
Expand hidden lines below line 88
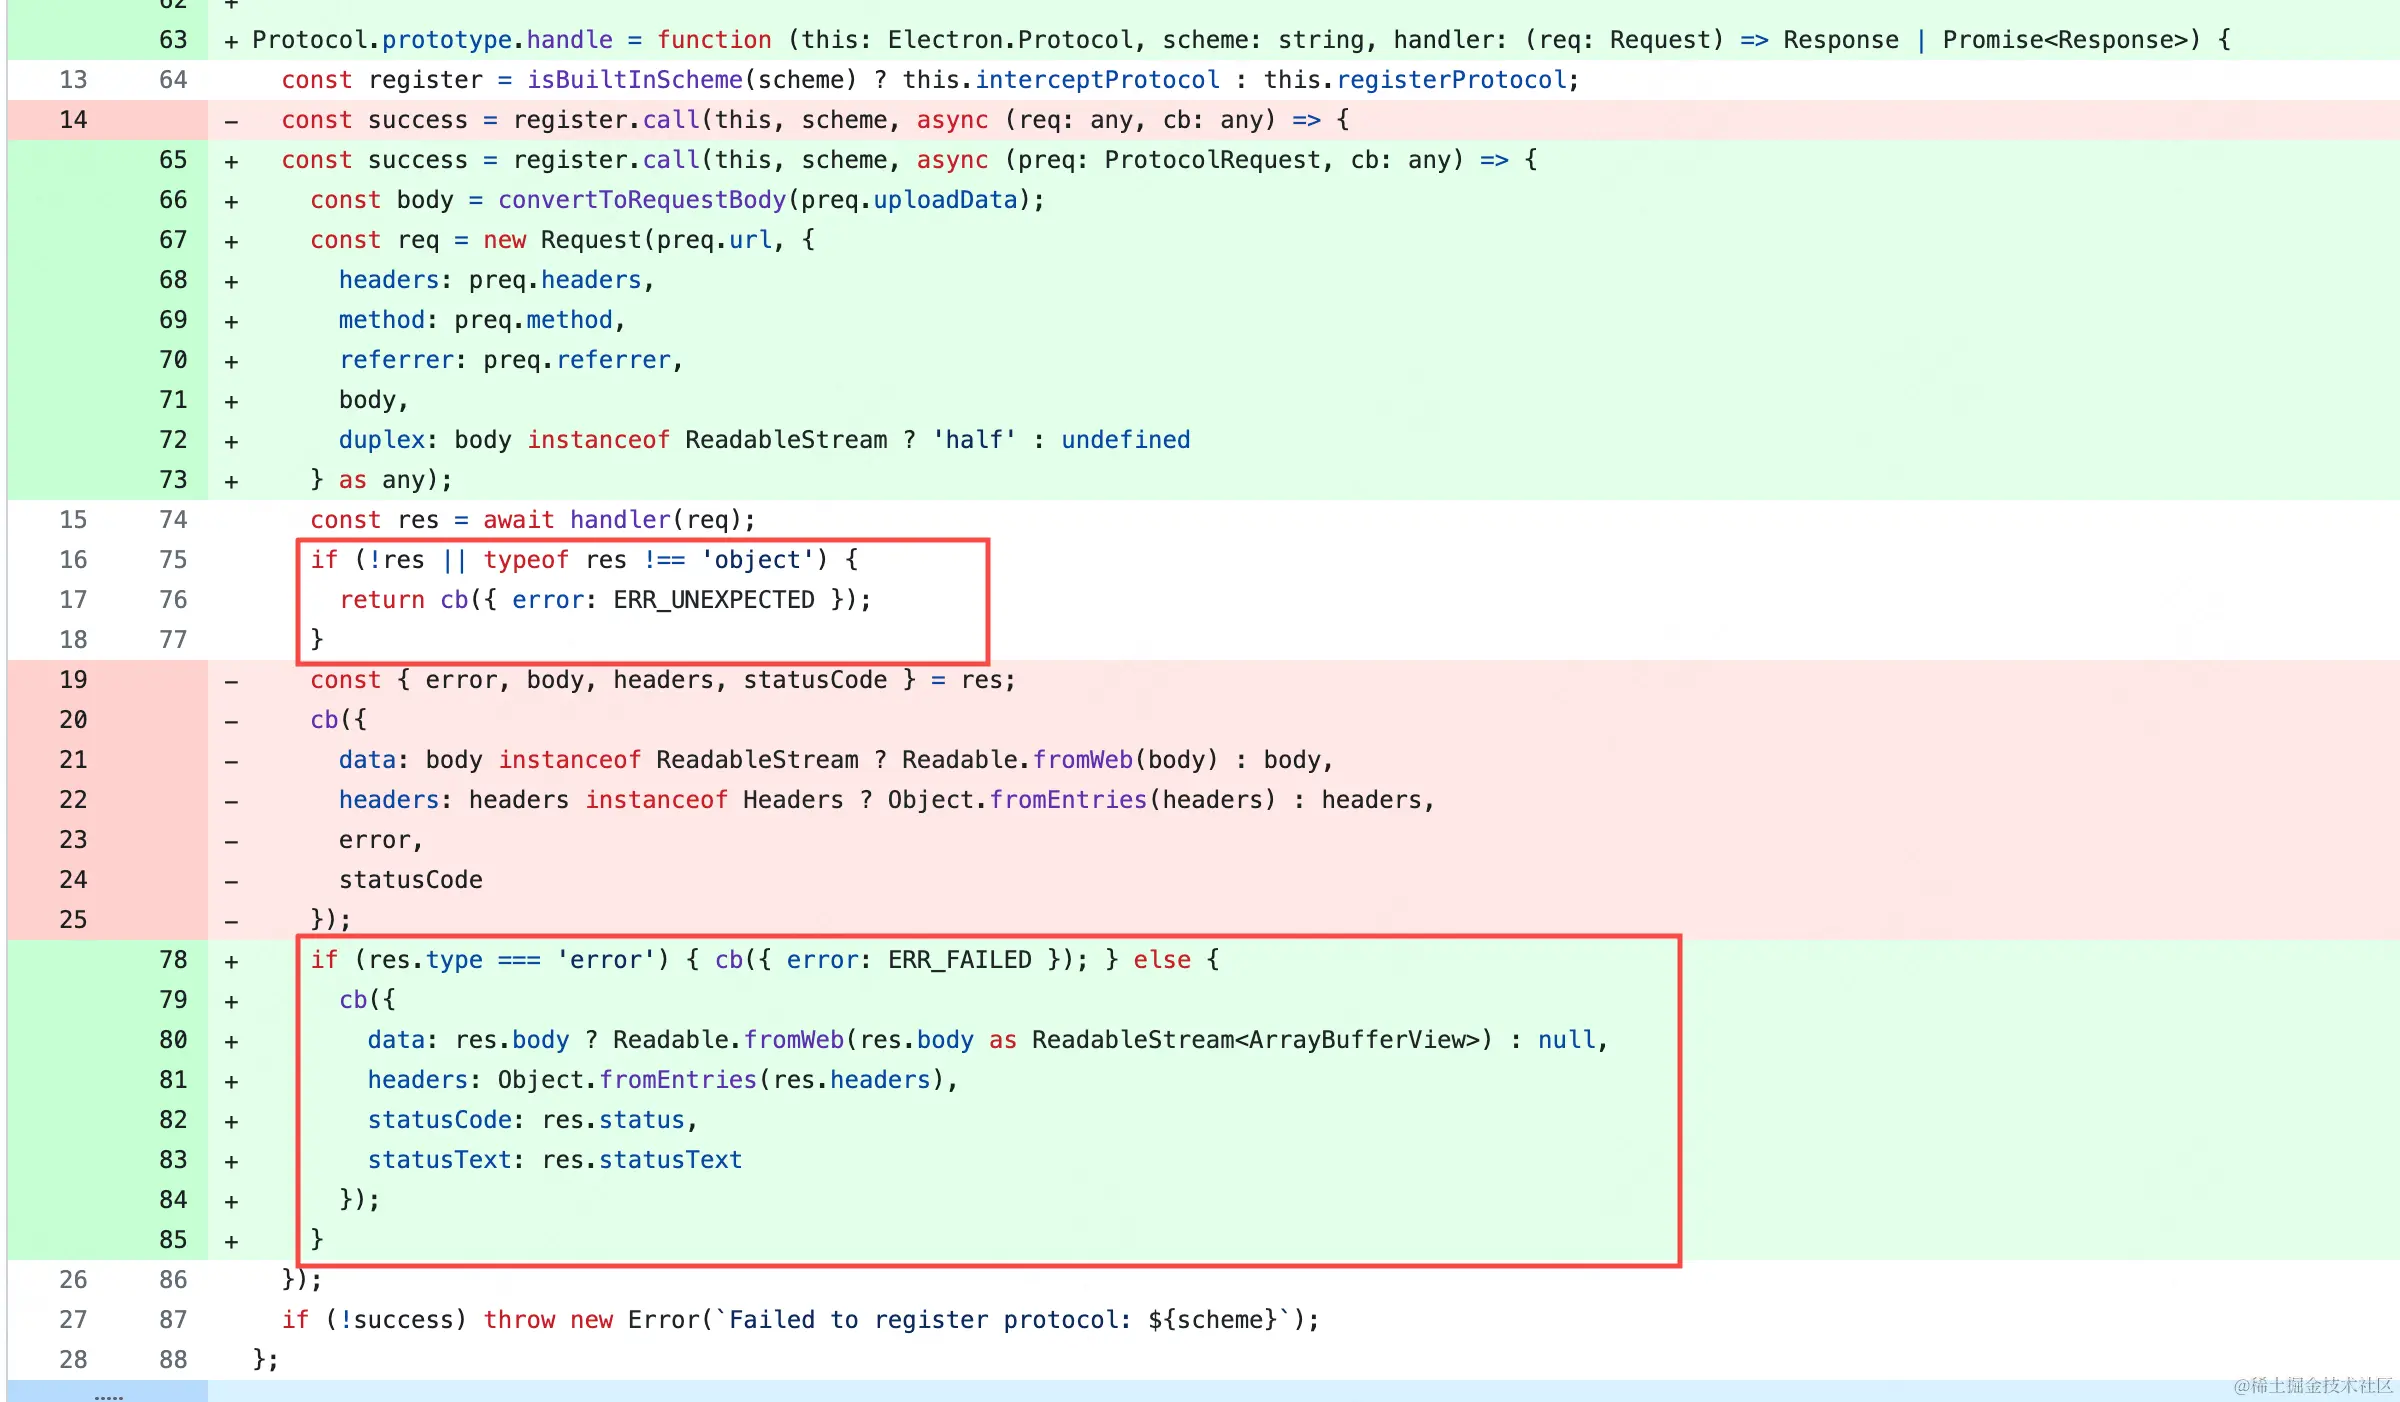108,1392
